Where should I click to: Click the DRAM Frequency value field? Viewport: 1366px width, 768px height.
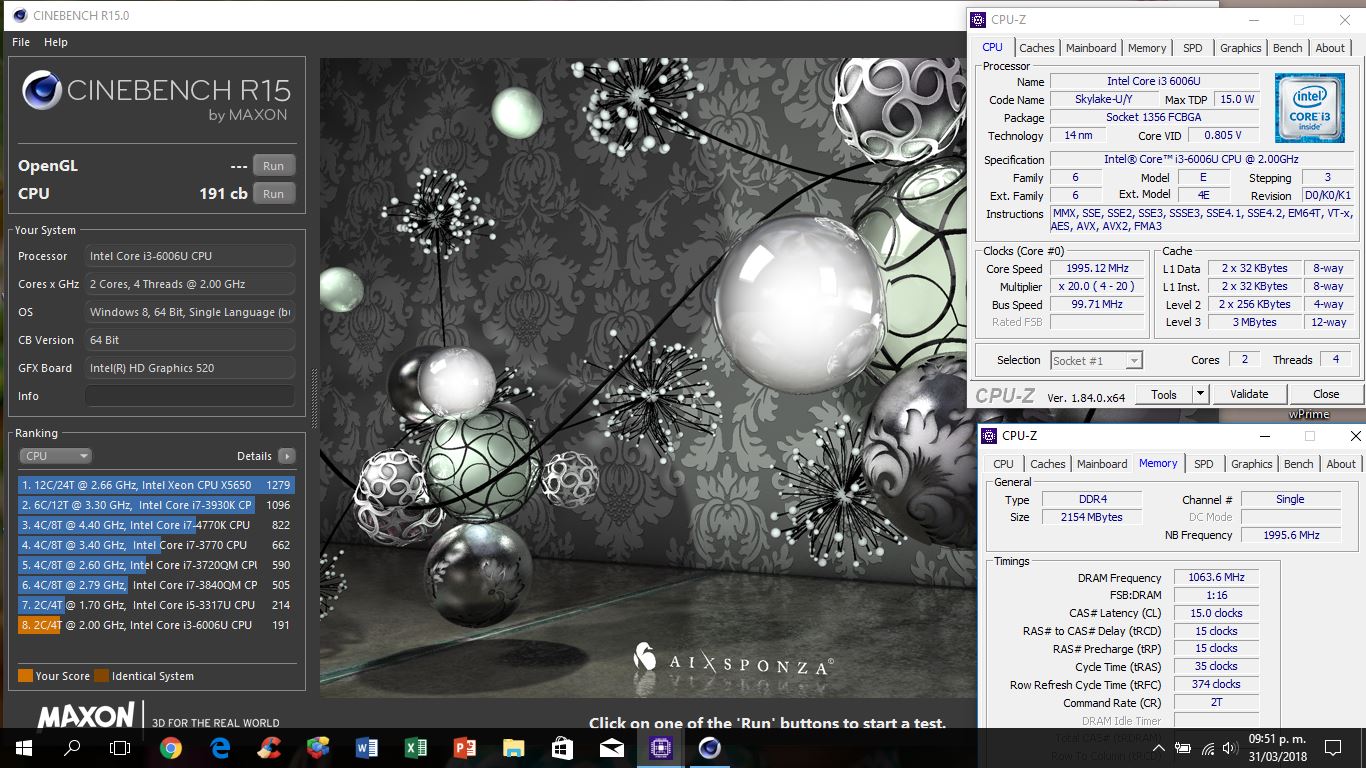(1216, 578)
